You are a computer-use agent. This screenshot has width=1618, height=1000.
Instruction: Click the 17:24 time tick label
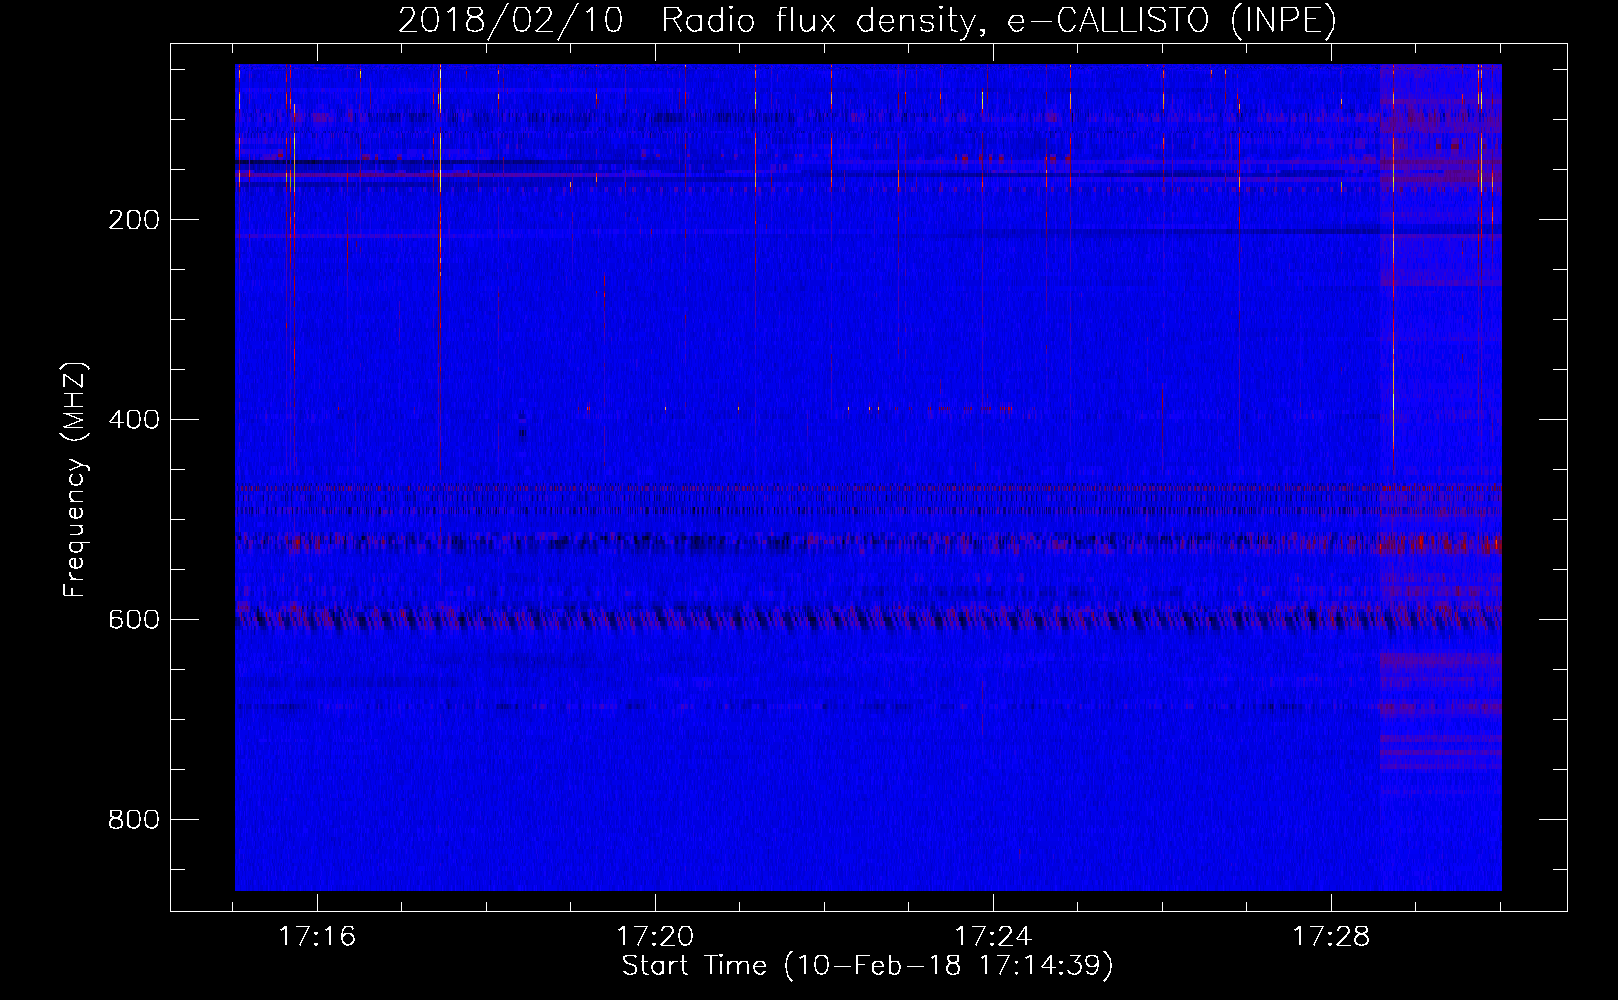993,937
